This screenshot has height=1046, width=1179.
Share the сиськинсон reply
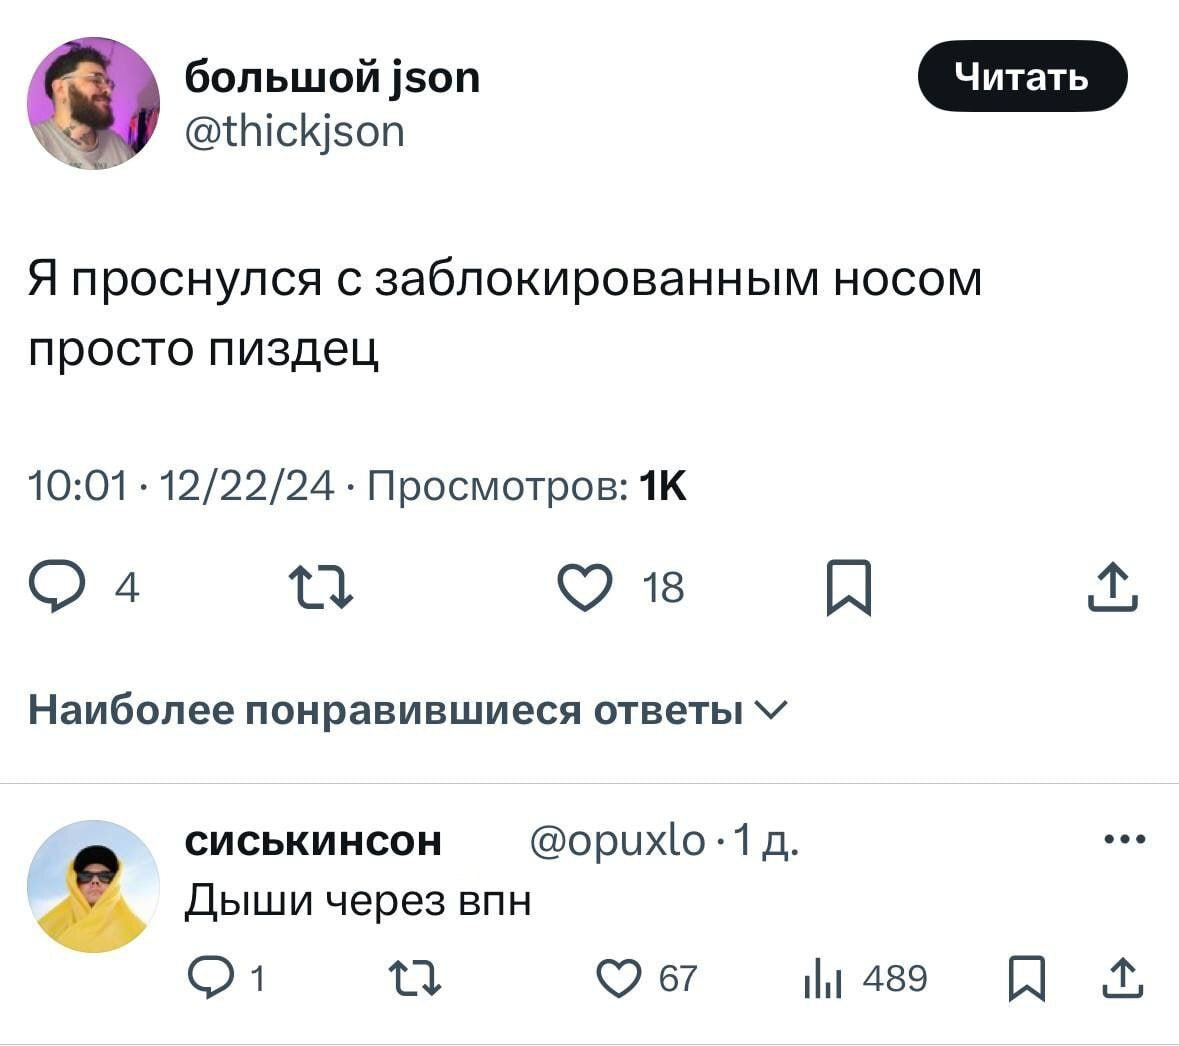pos(1122,979)
